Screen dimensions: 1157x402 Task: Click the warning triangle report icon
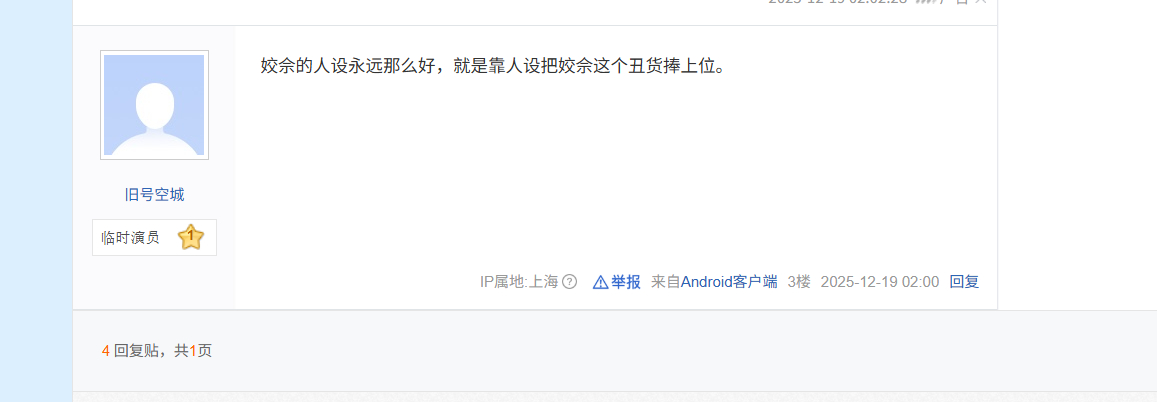click(601, 282)
